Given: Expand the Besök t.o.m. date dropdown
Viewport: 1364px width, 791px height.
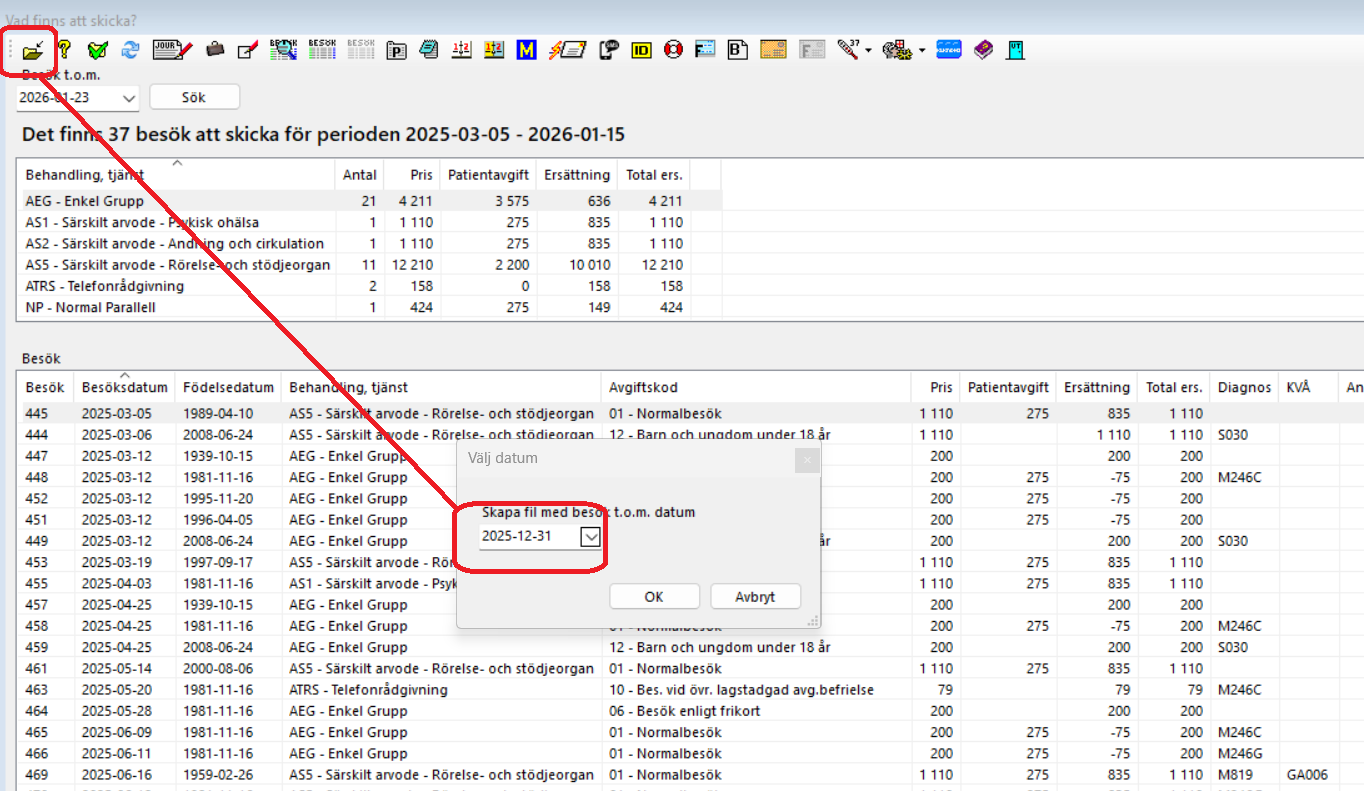Looking at the screenshot, I should (x=129, y=98).
